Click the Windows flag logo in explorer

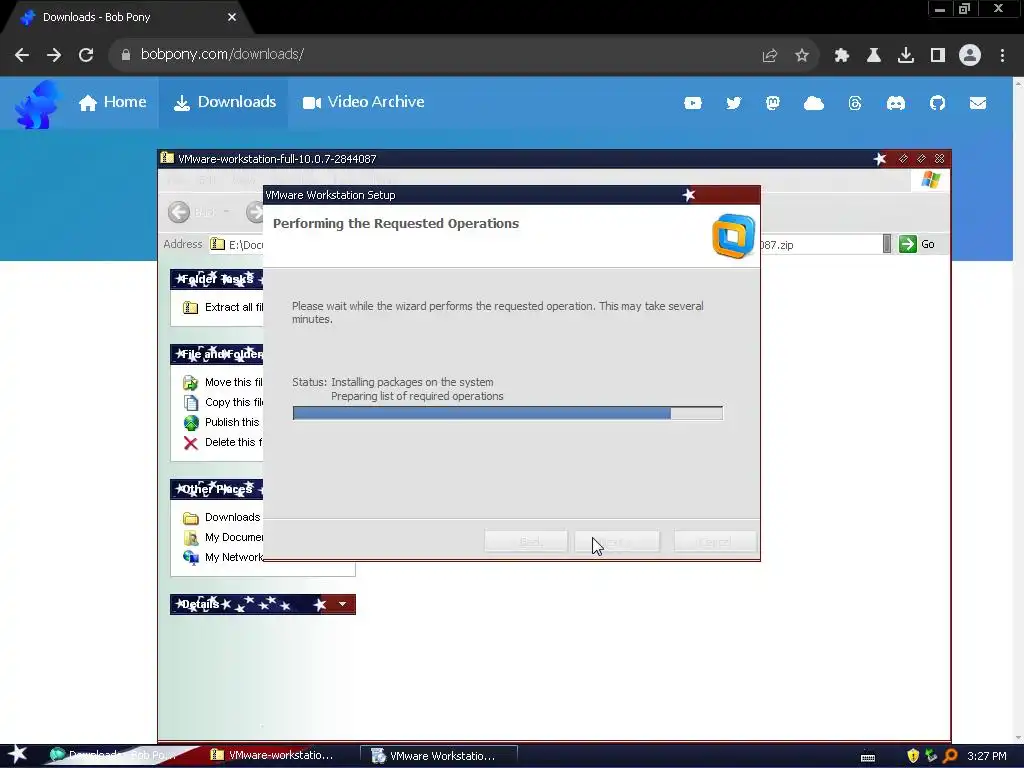click(x=931, y=180)
